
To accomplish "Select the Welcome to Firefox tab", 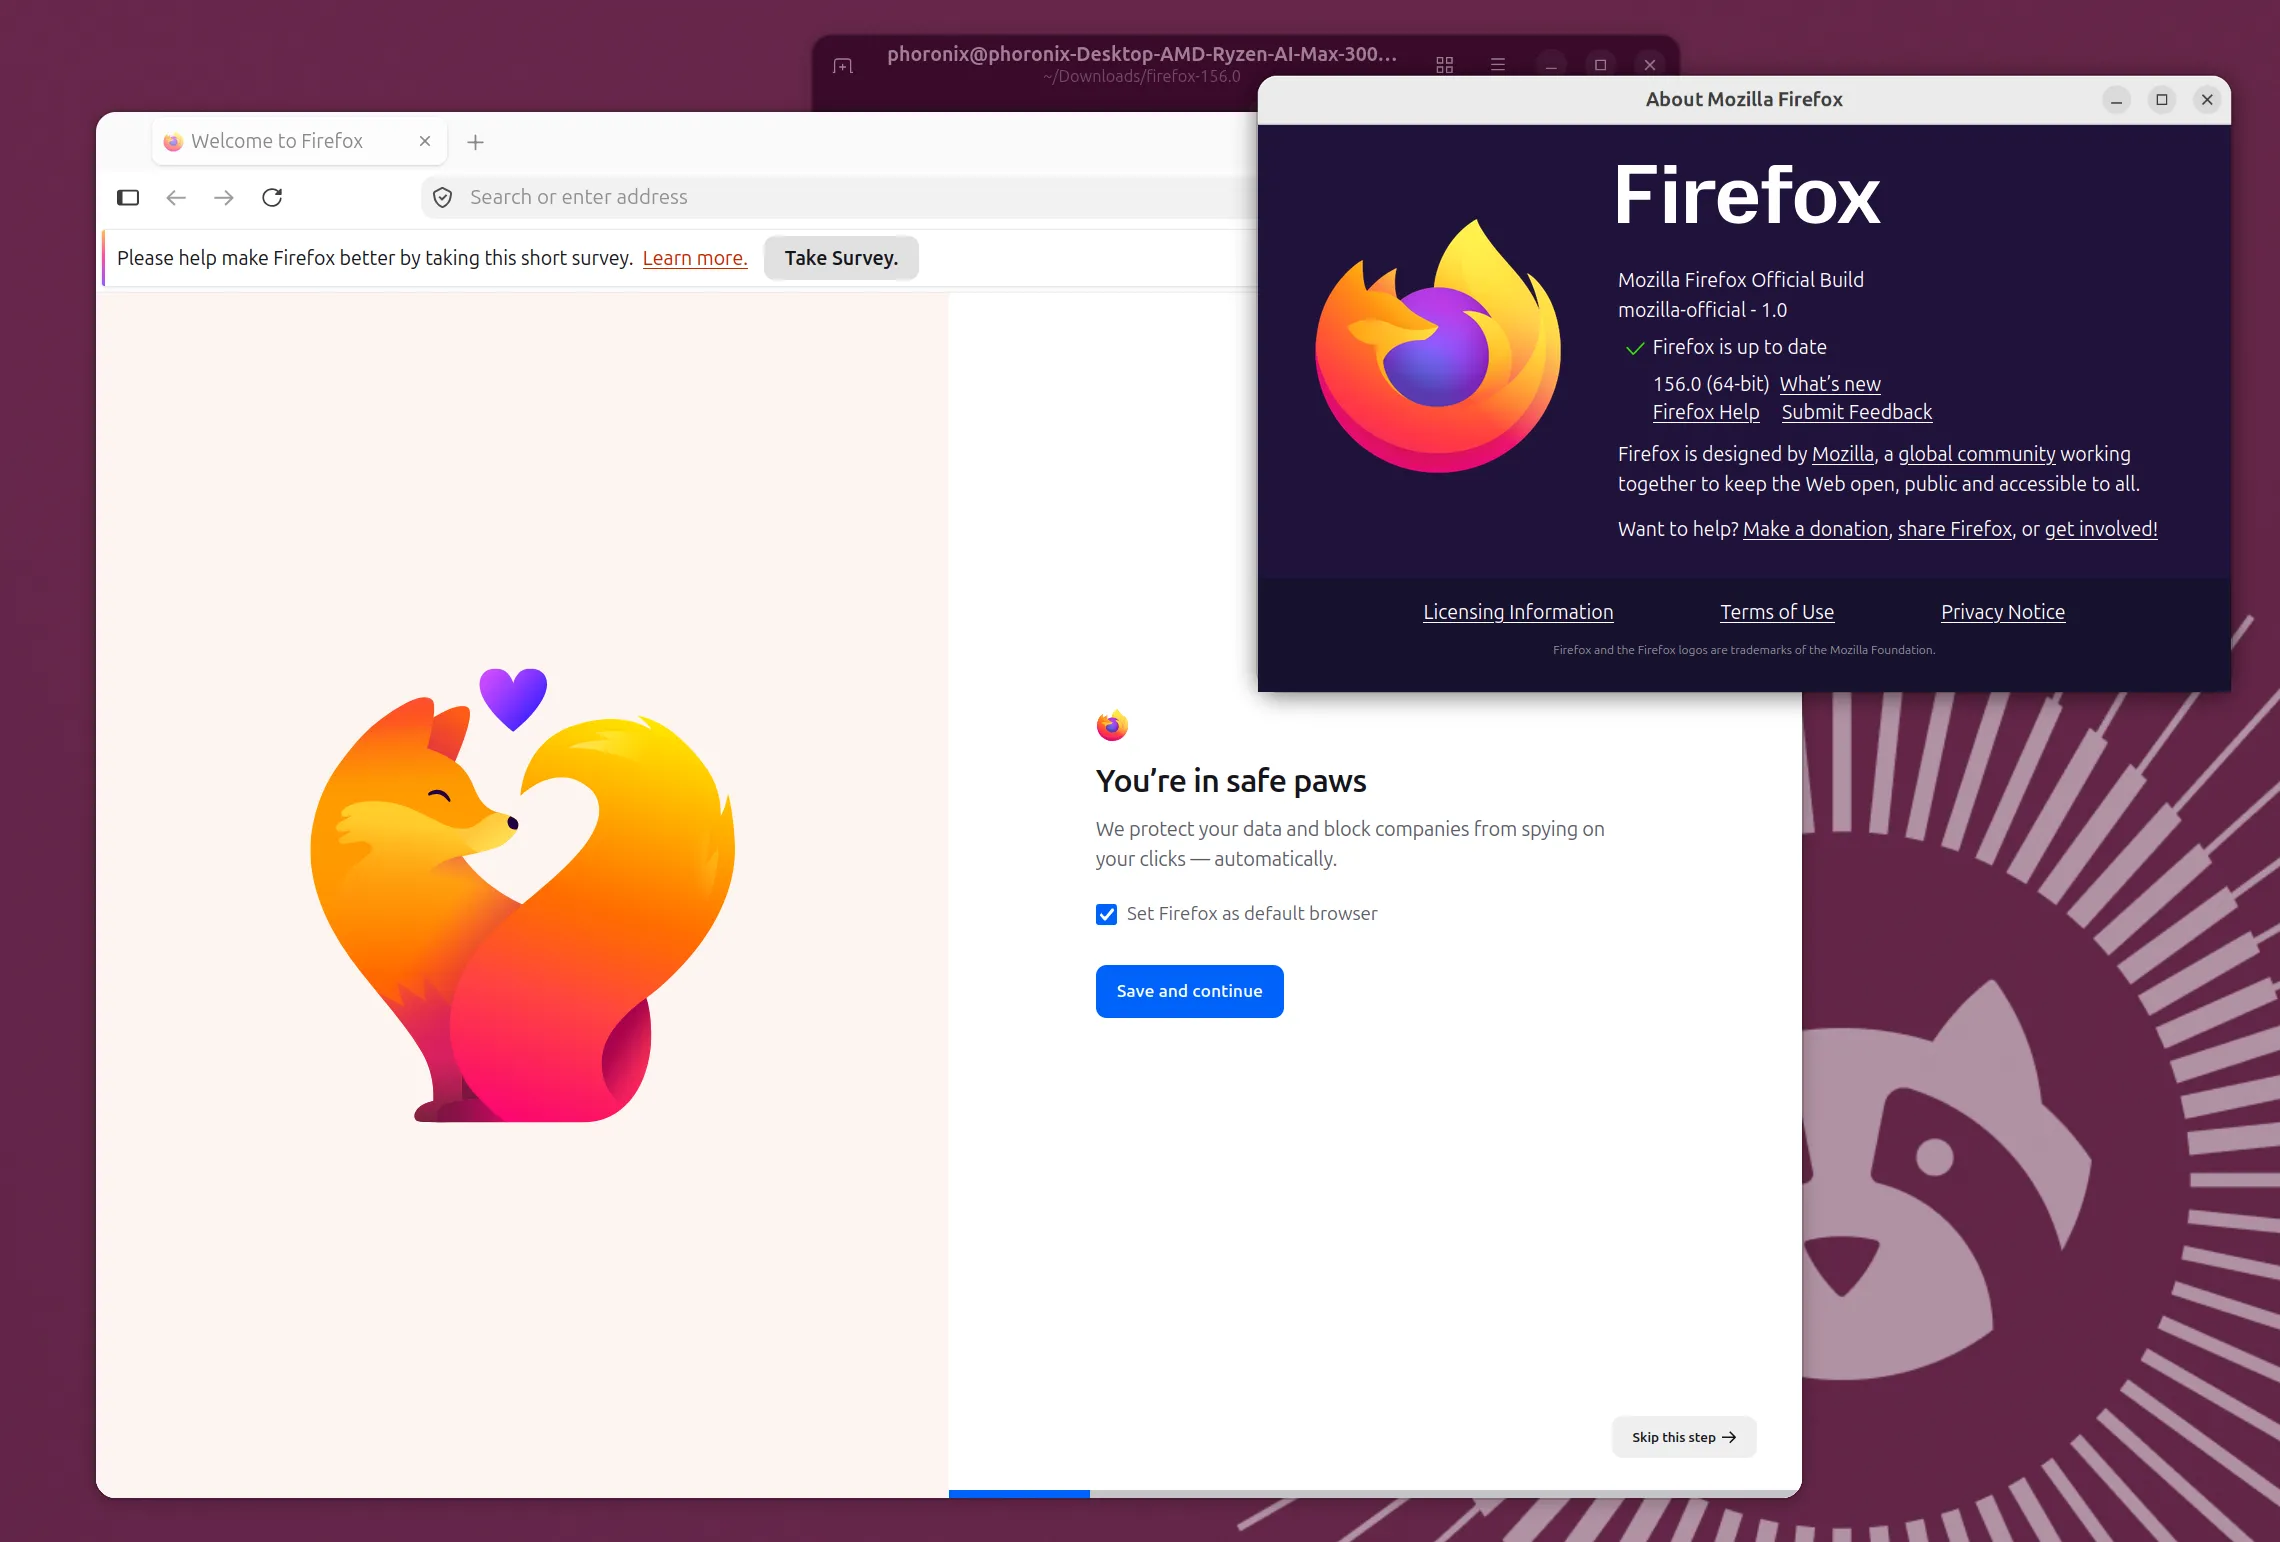I will point(300,141).
